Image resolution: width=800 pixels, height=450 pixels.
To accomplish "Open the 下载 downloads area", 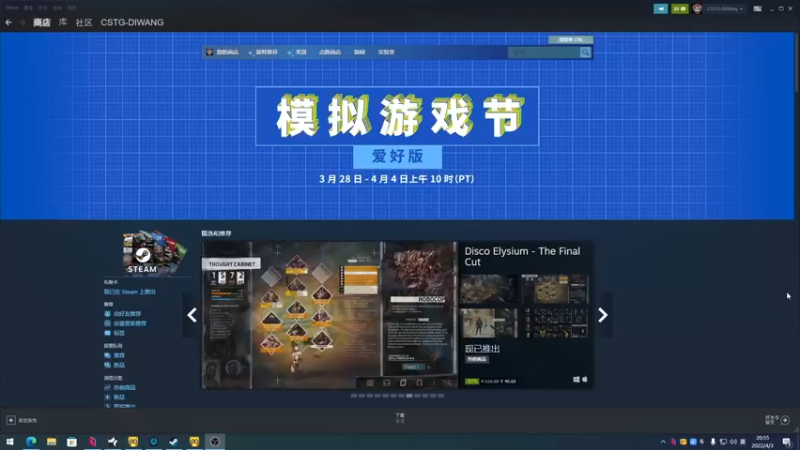I will click(400, 418).
